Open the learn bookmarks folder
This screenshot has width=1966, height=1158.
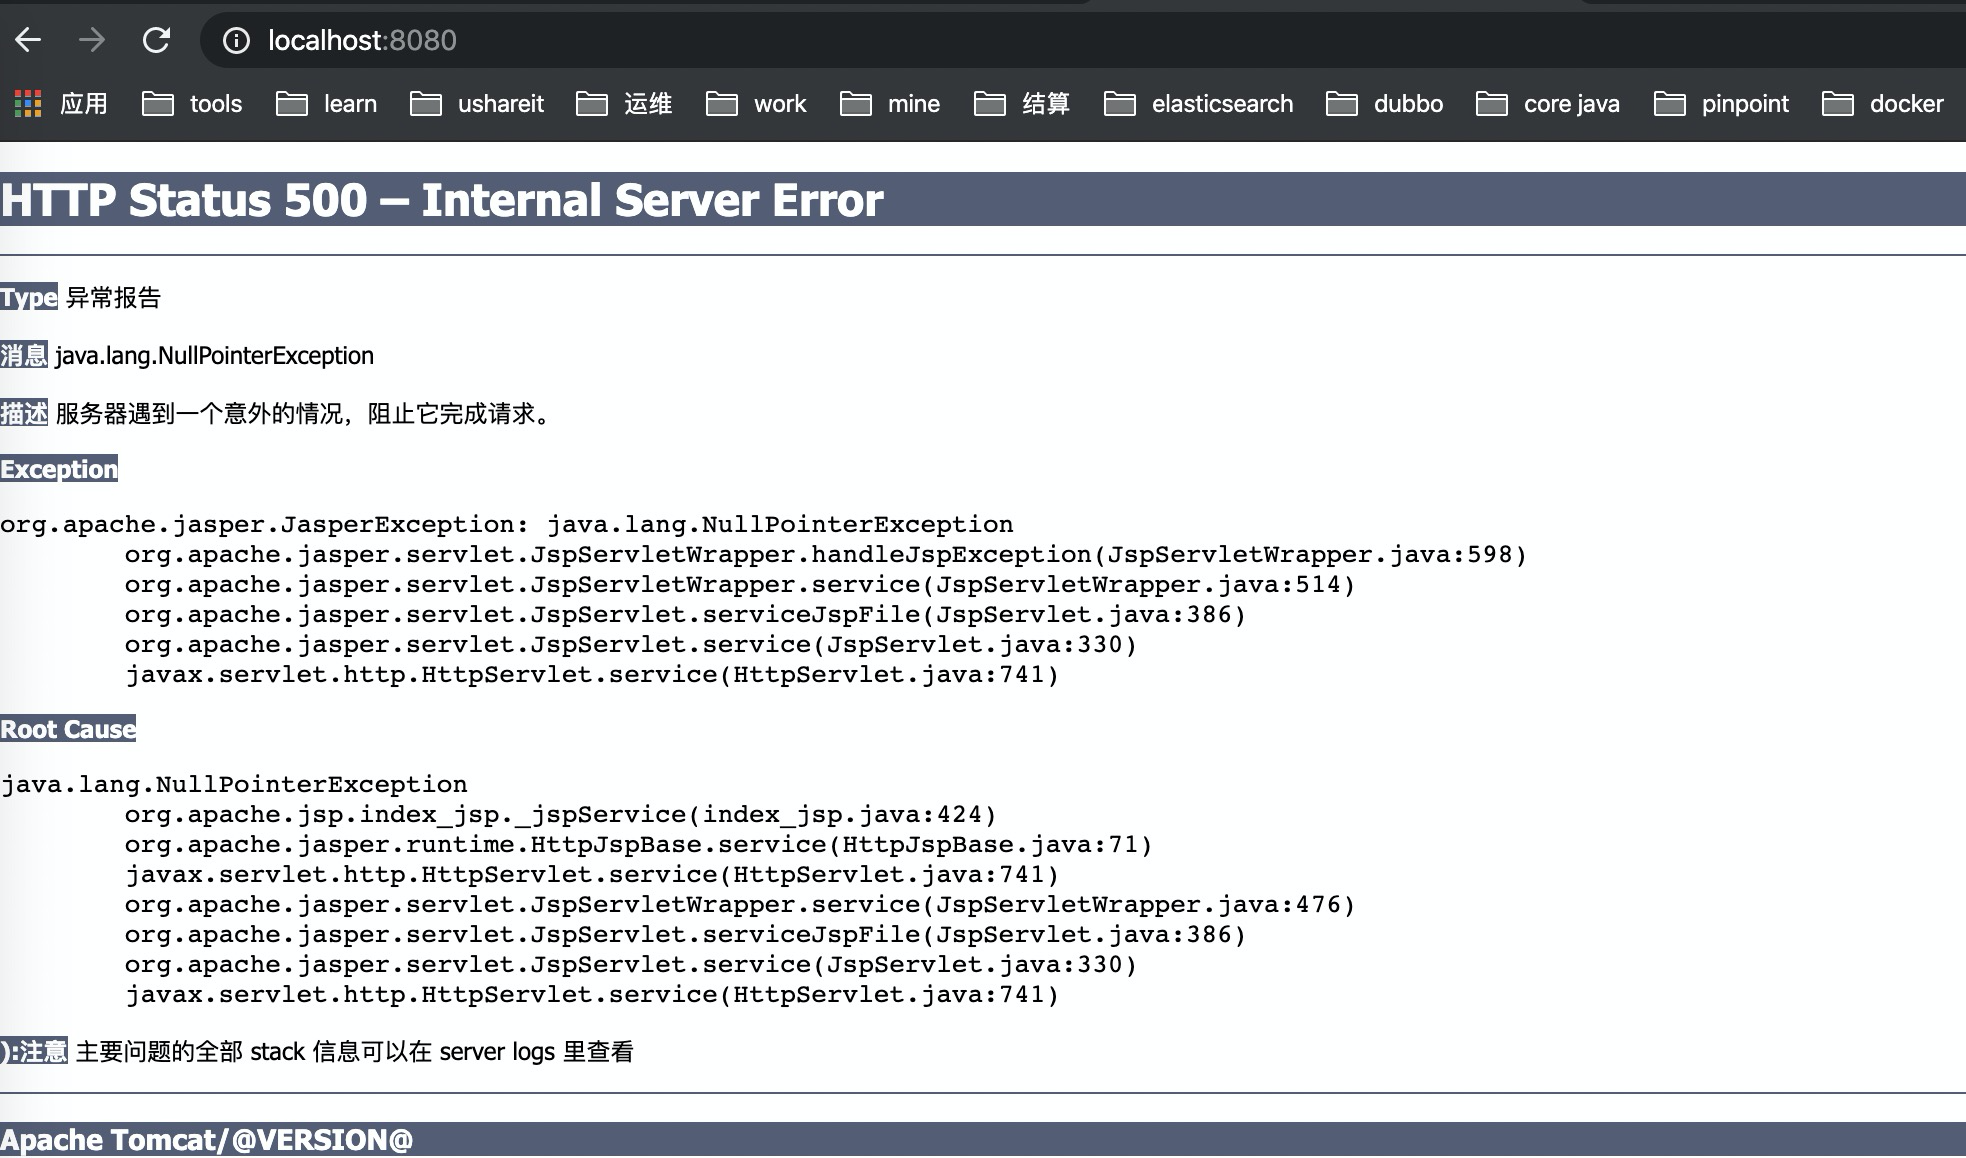[349, 104]
